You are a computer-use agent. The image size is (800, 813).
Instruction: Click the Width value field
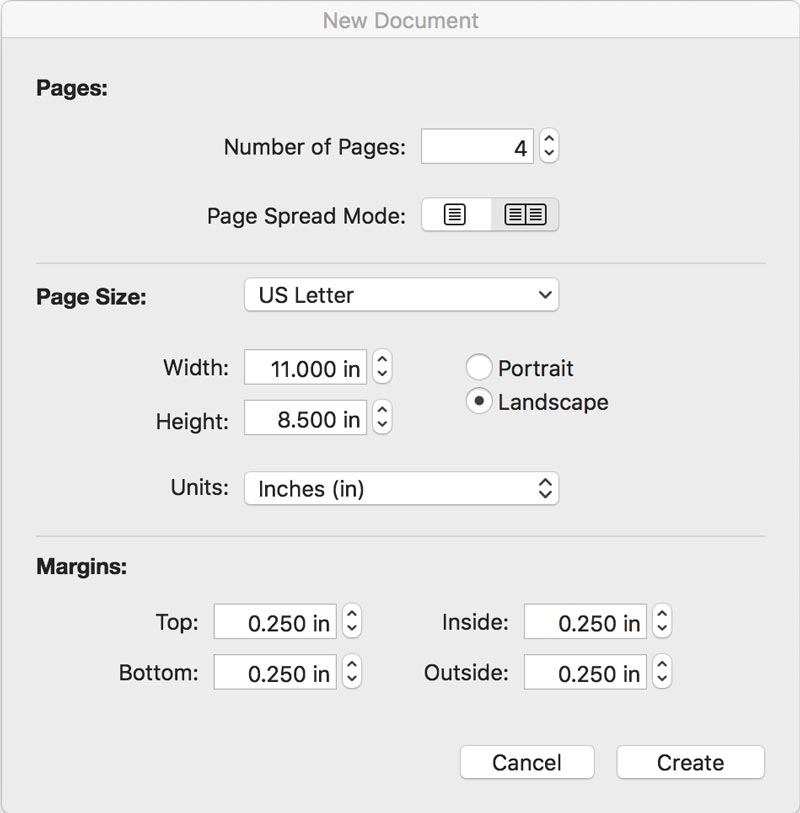tap(305, 367)
